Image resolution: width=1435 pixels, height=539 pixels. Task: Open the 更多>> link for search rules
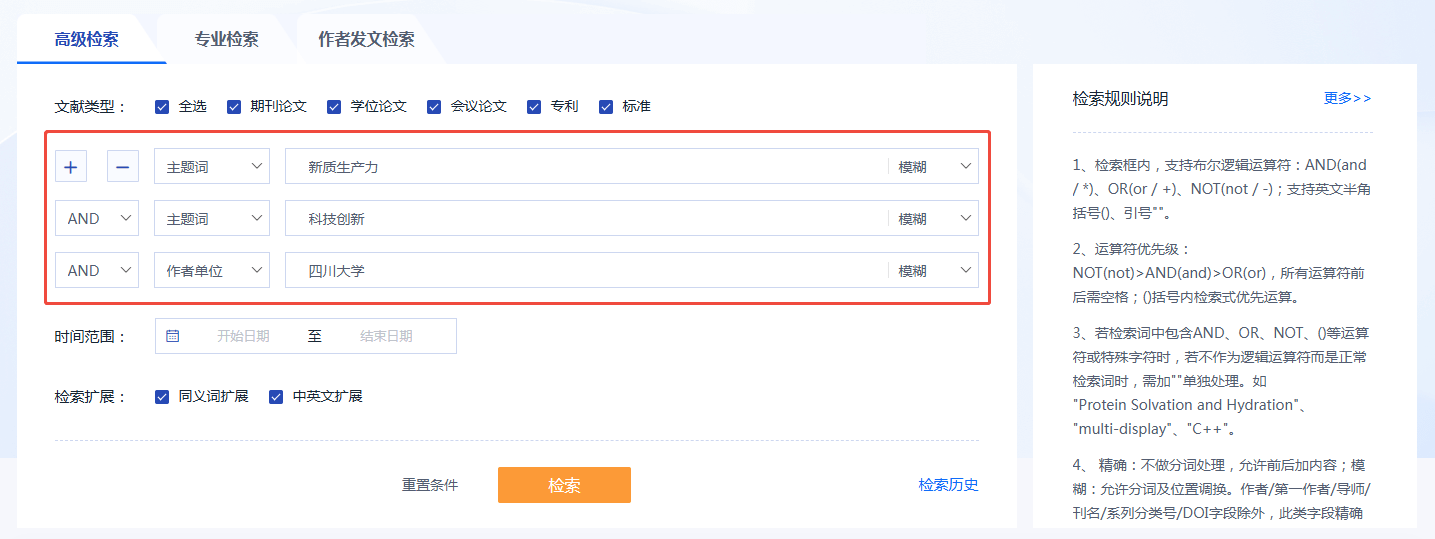tap(1347, 98)
